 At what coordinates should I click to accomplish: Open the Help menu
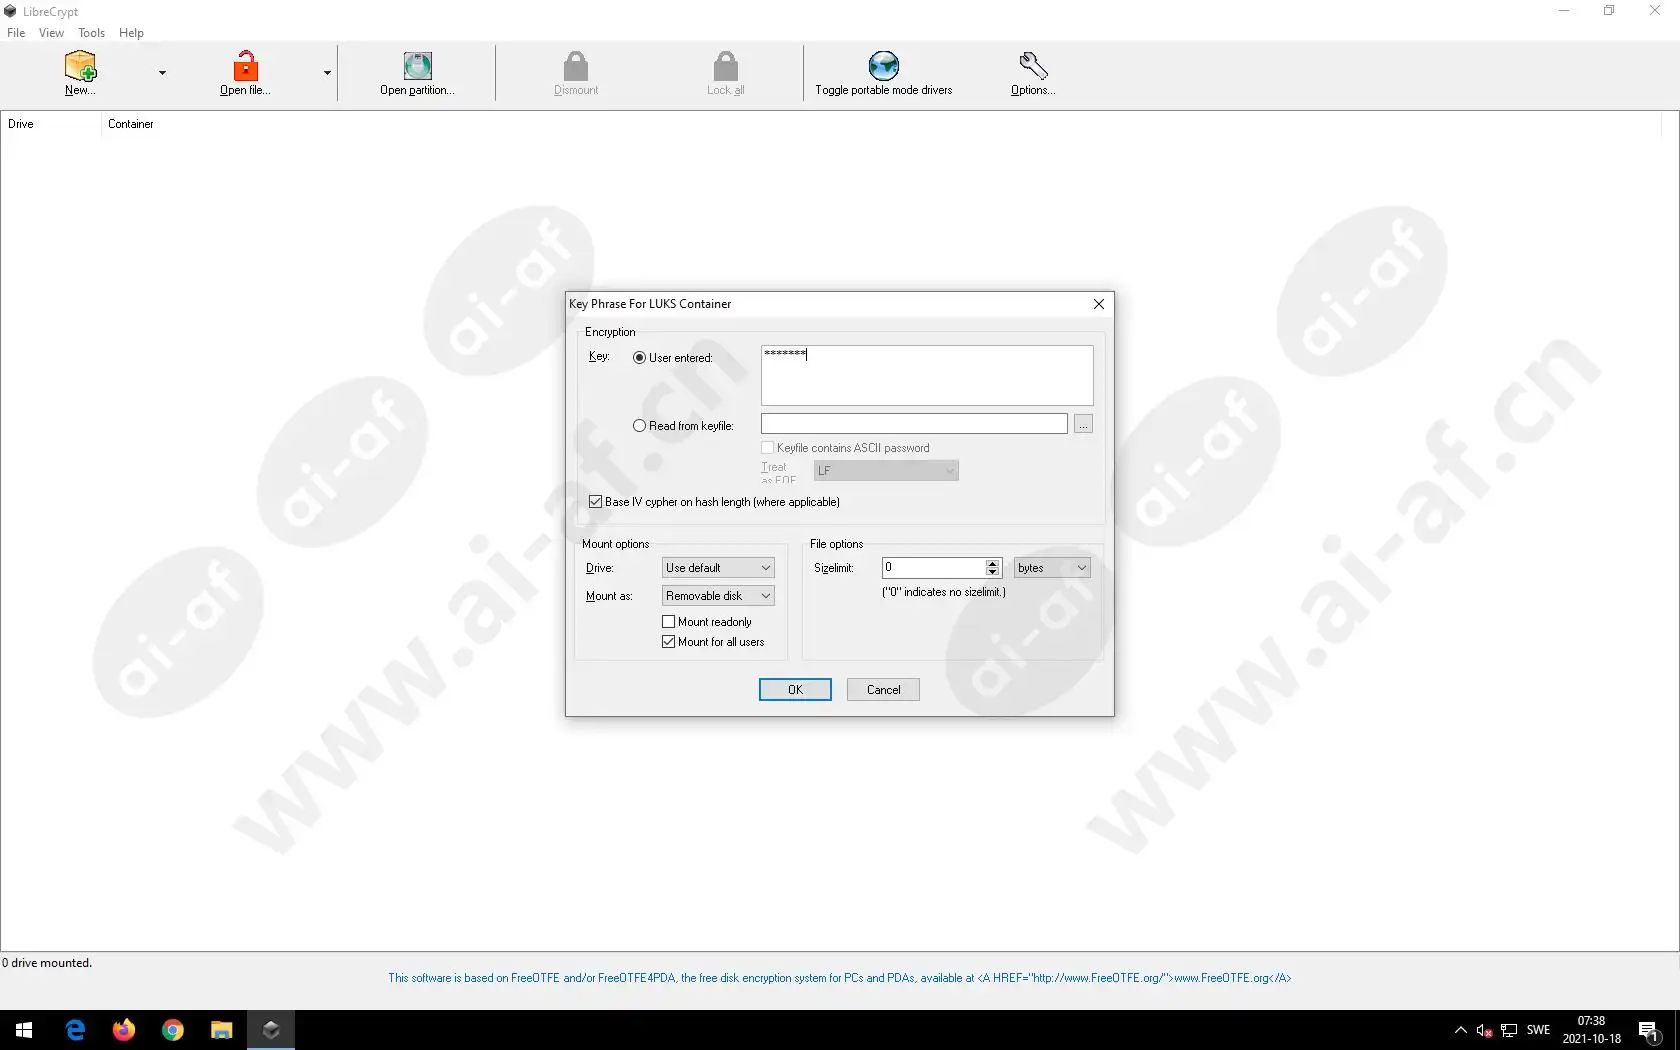(131, 33)
